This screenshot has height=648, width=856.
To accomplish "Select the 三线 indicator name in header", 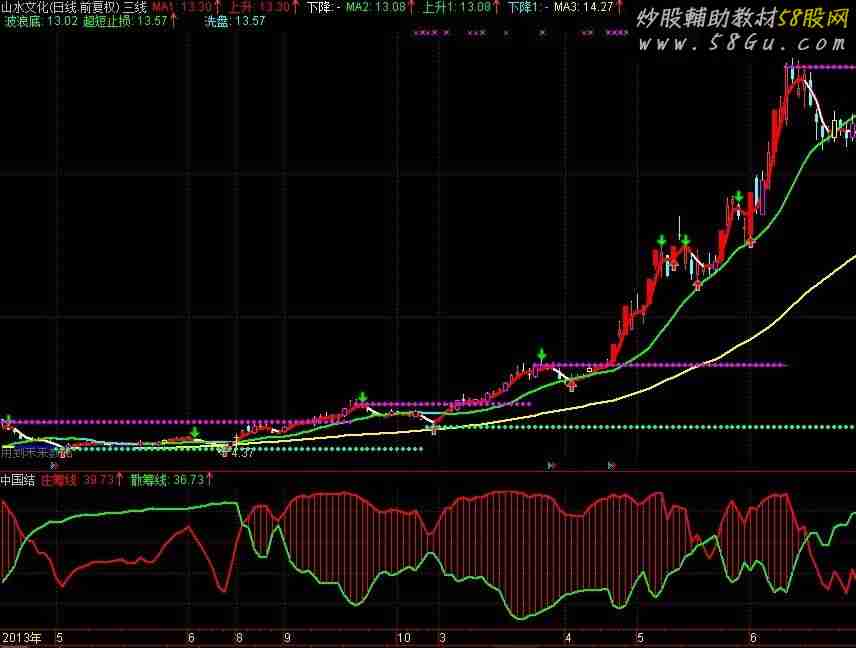I will tap(135, 7).
